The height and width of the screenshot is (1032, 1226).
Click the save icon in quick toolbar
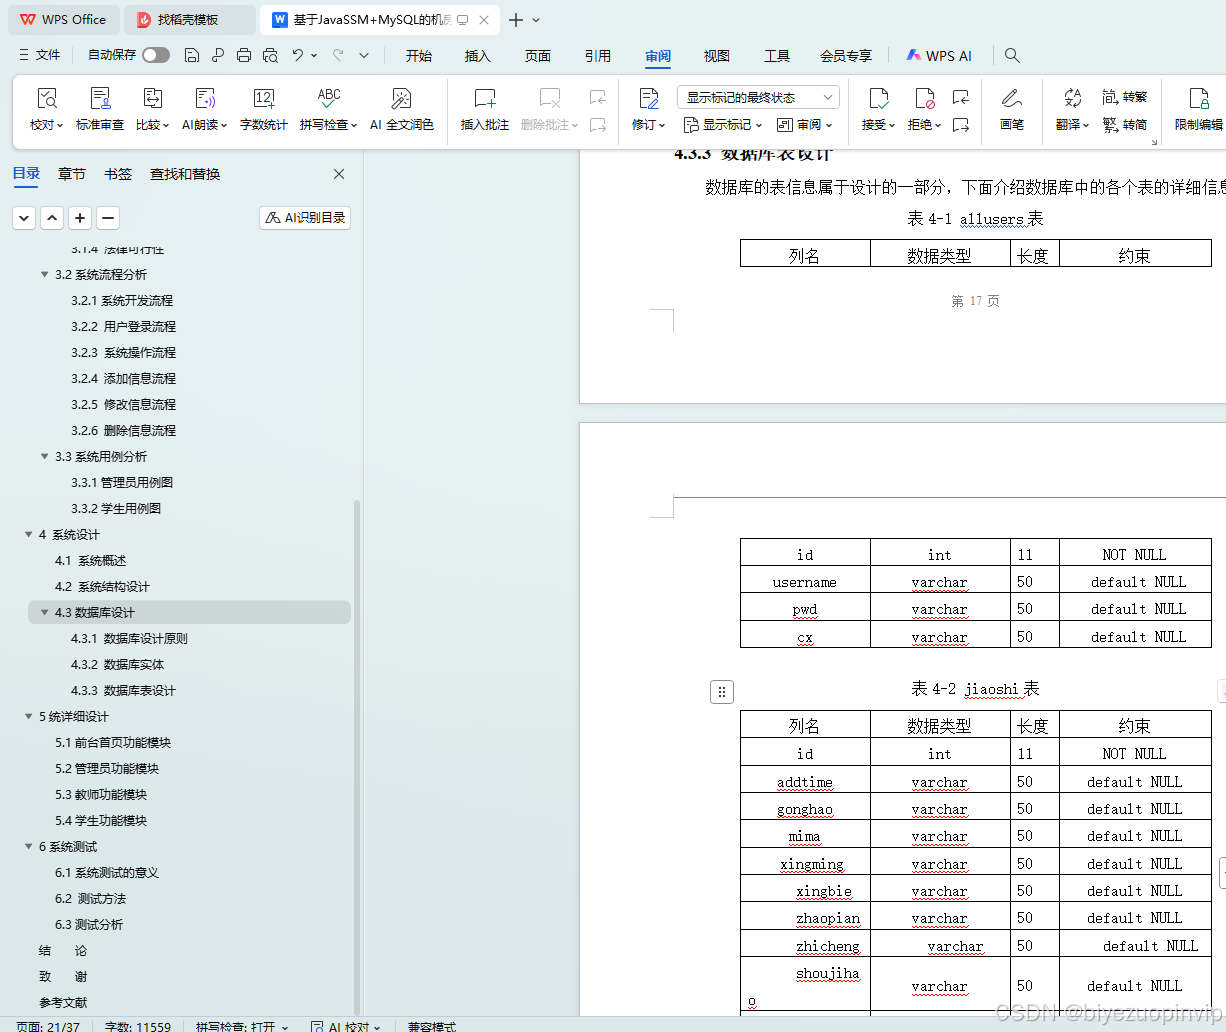coord(192,55)
